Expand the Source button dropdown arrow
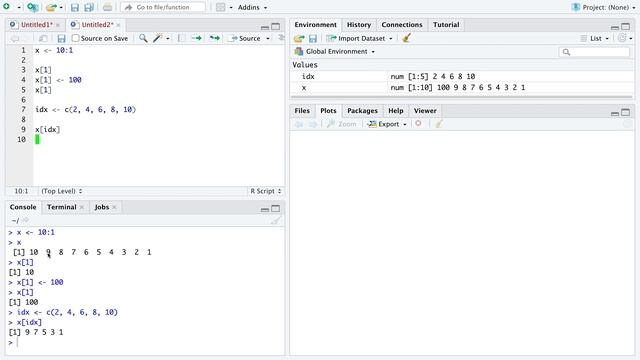This screenshot has height=360, width=640. coord(268,38)
